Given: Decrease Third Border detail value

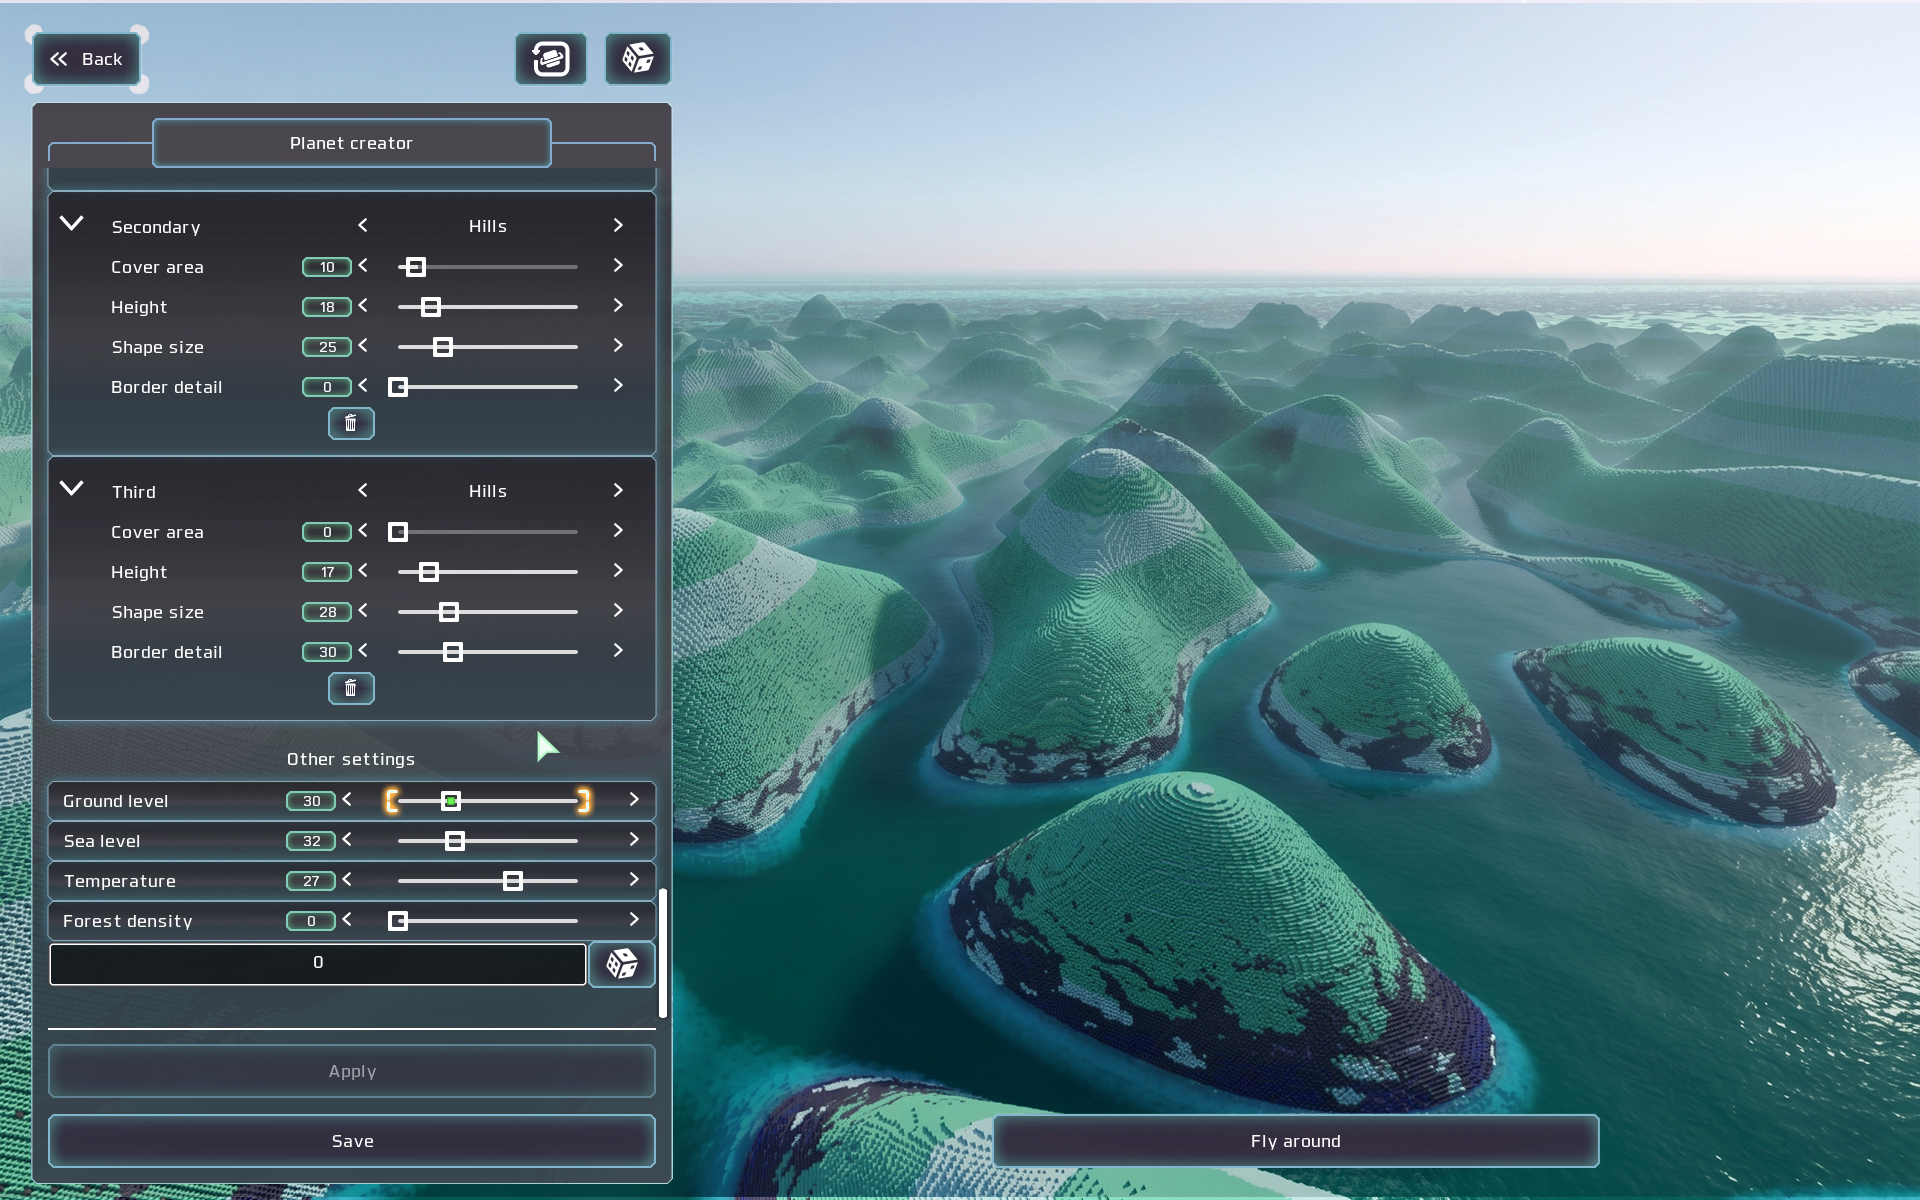Looking at the screenshot, I should click(363, 651).
